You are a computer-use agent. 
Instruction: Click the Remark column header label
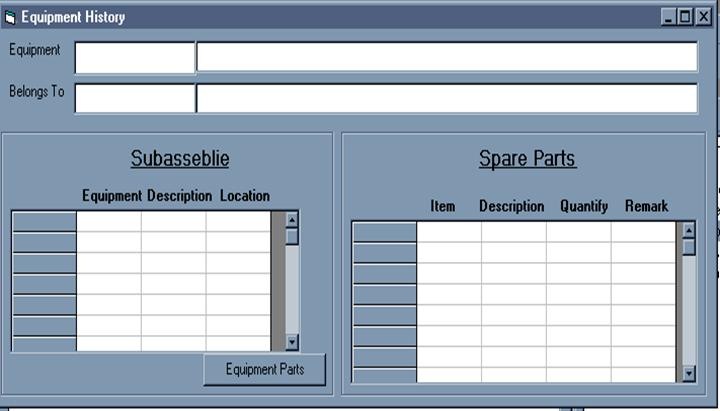coord(647,206)
